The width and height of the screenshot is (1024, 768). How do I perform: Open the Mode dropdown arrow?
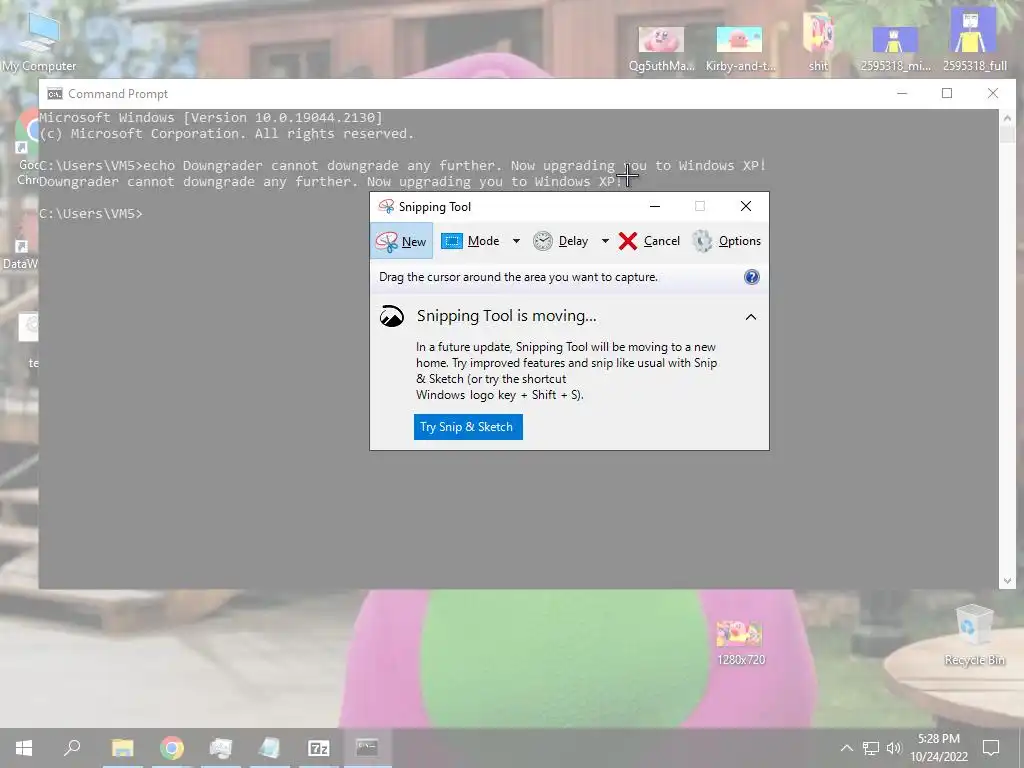click(x=516, y=241)
